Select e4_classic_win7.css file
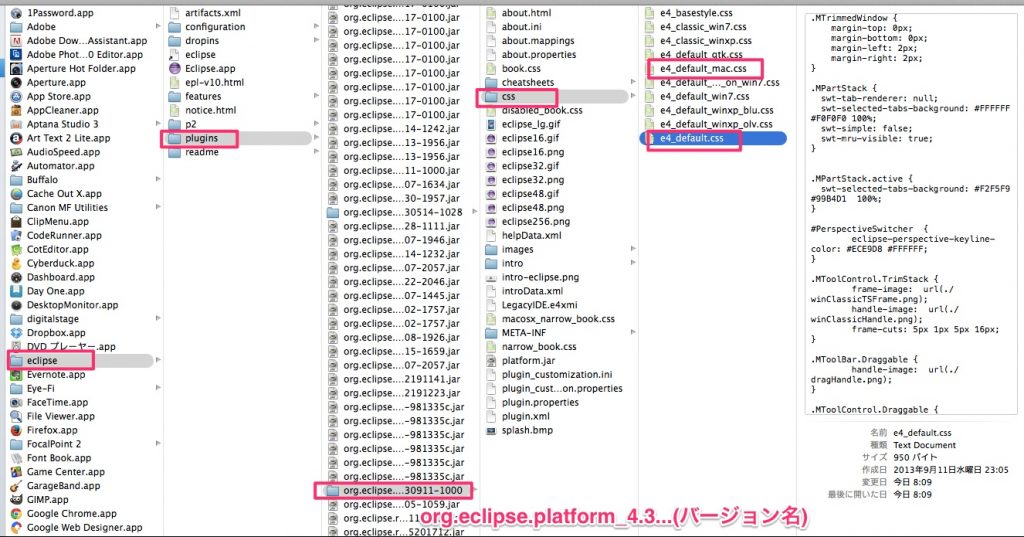Viewport: 1024px width, 537px height. click(703, 27)
